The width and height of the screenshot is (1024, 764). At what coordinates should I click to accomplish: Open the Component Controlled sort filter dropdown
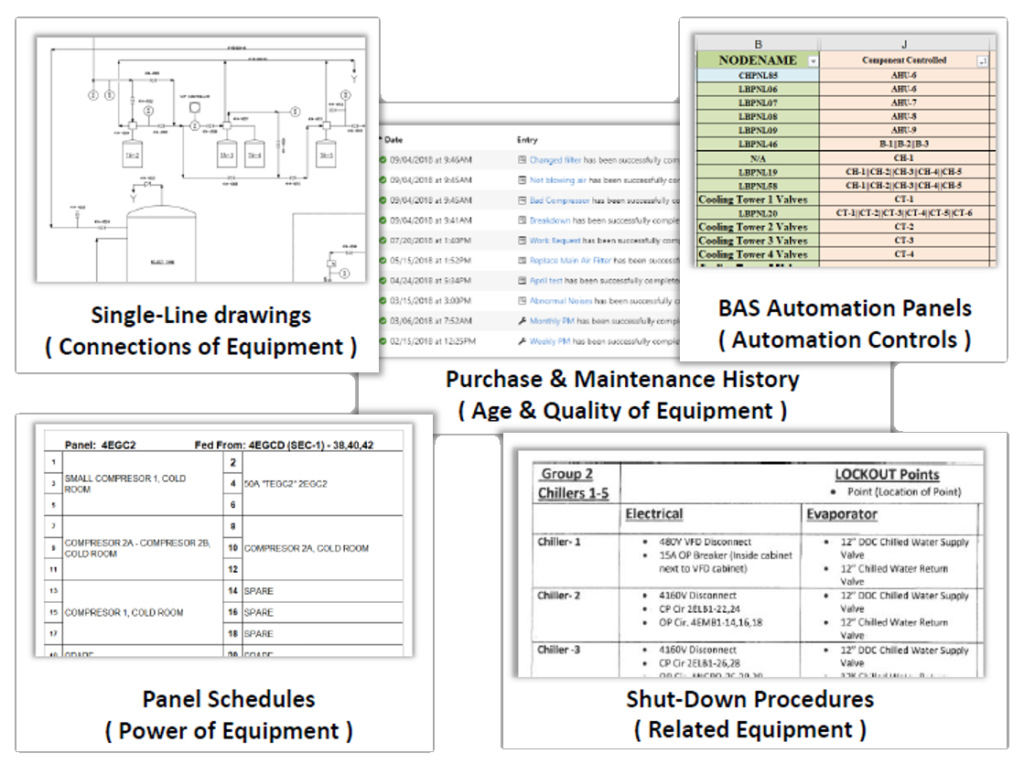[x=982, y=61]
